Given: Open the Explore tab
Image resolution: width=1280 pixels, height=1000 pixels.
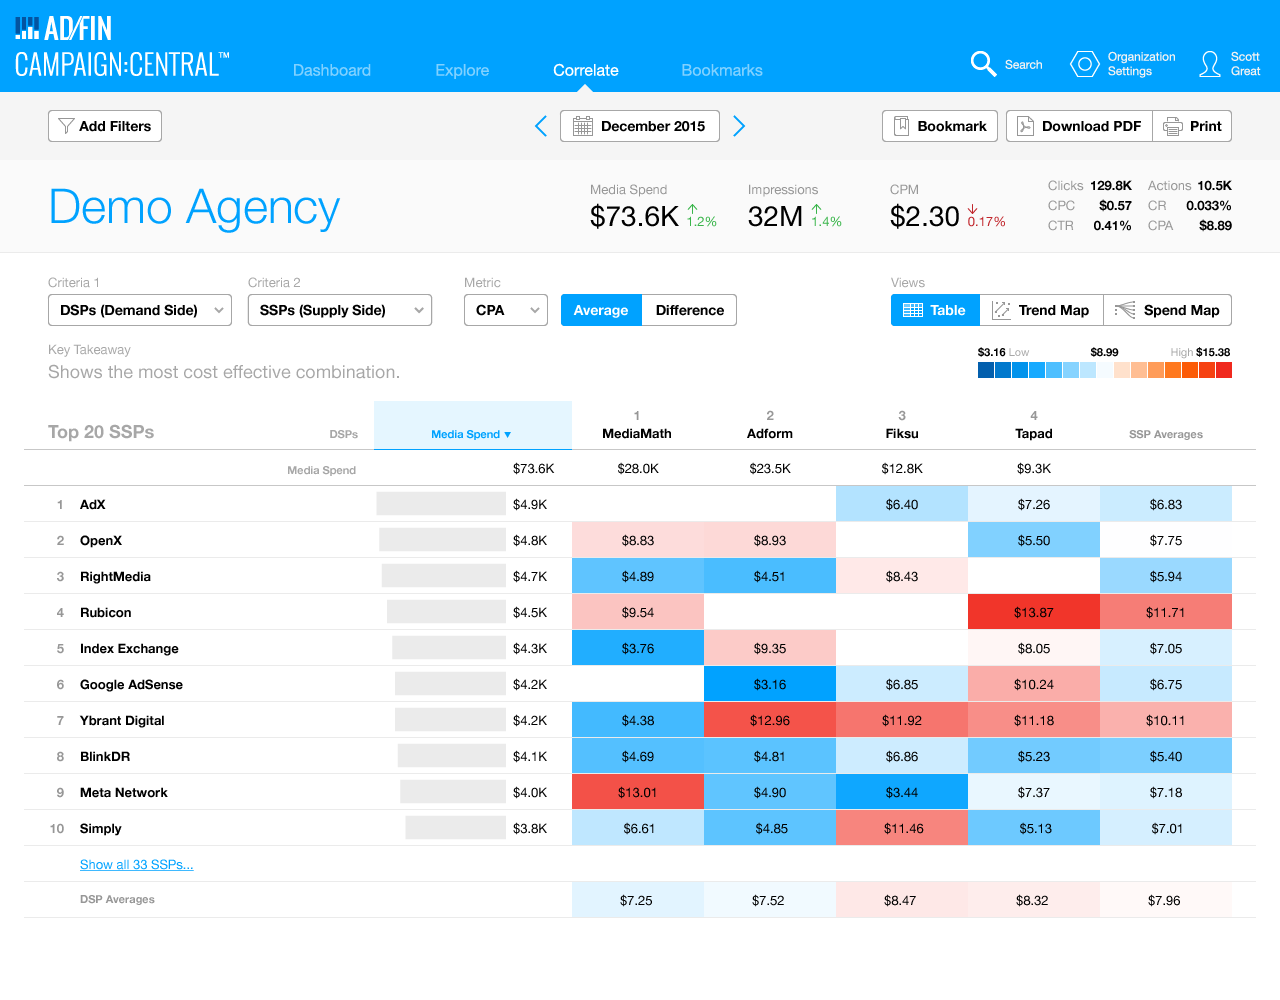Looking at the screenshot, I should point(462,70).
